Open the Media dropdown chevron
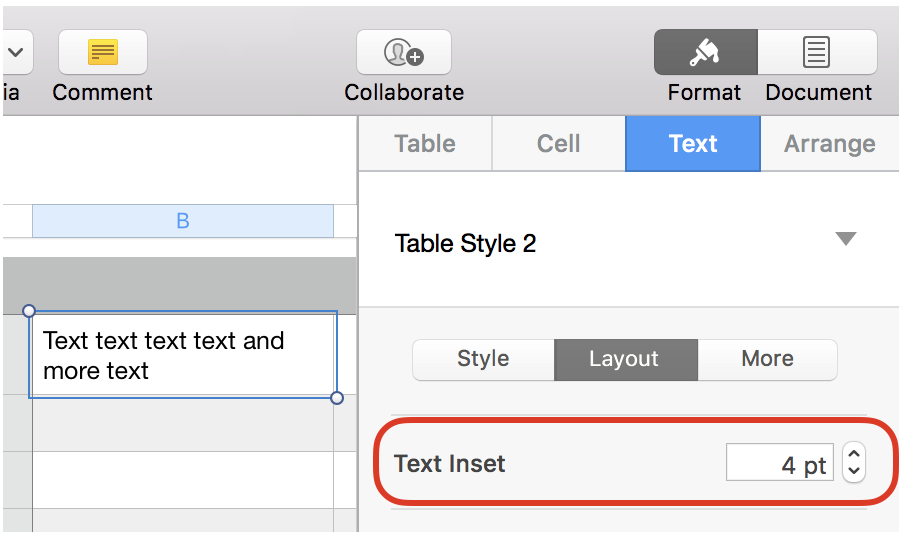Image resolution: width=906 pixels, height=540 pixels. coord(16,52)
